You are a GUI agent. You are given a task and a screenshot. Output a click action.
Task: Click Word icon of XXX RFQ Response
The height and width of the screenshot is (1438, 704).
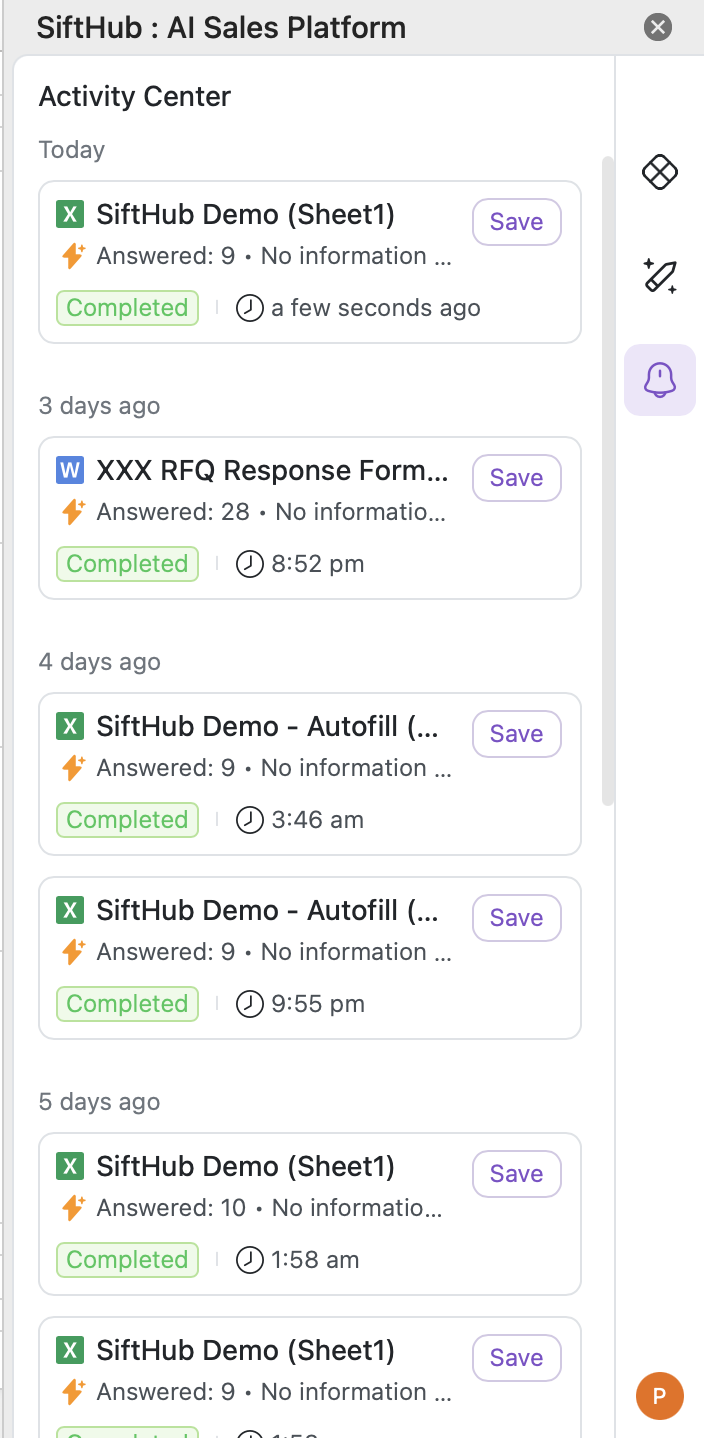tap(69, 470)
